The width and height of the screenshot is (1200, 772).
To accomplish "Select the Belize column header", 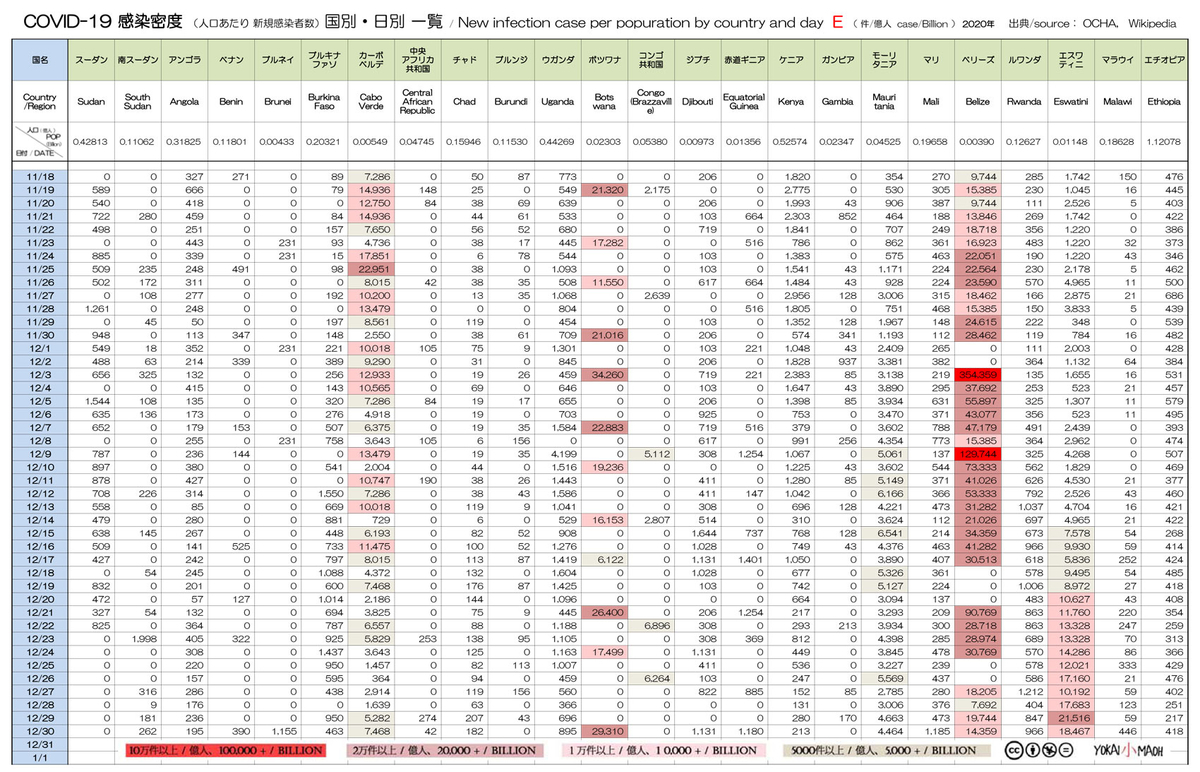I will (x=978, y=102).
